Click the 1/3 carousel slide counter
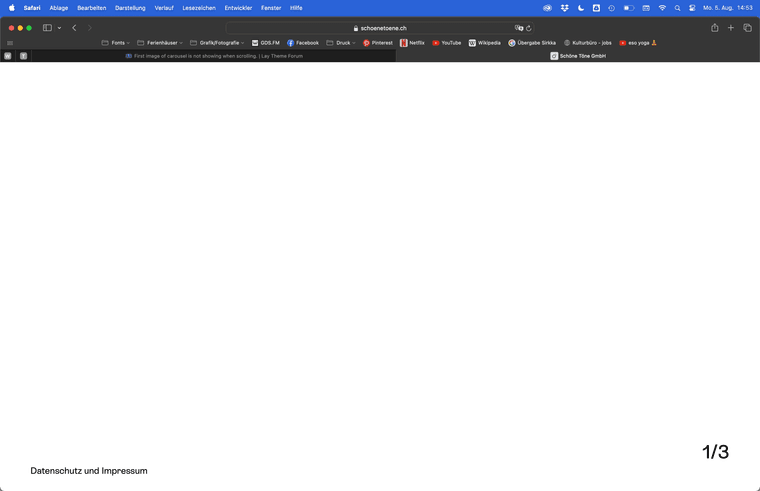Viewport: 760px width, 491px height. [715, 452]
